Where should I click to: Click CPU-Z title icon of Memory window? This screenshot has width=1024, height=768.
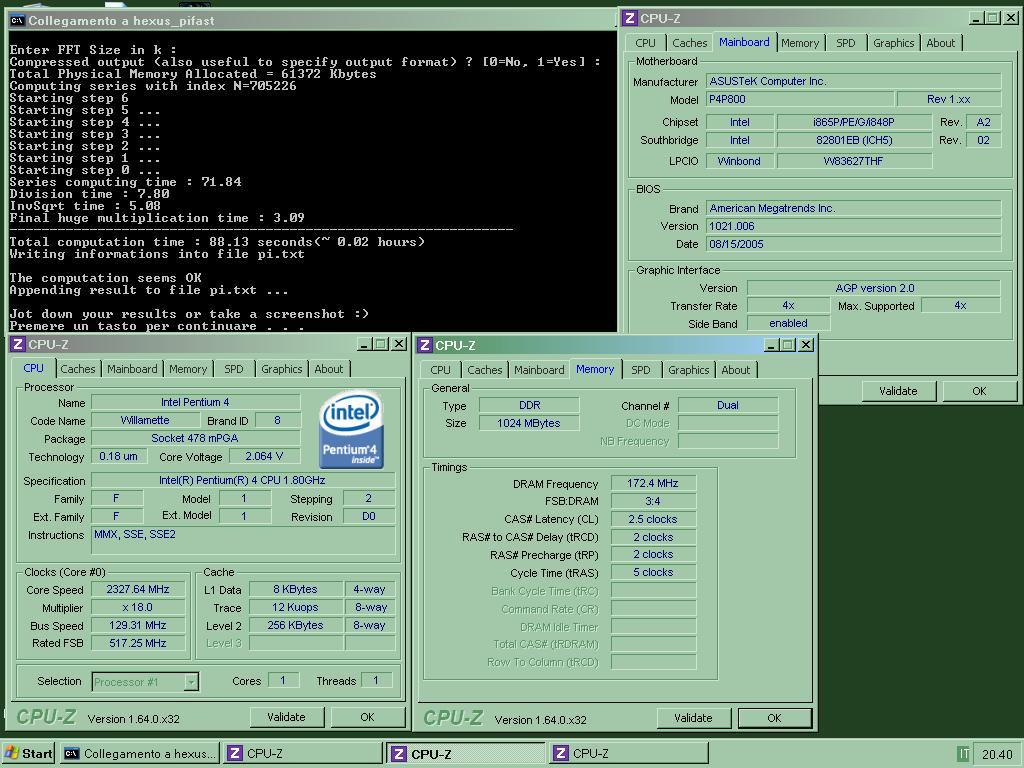tap(425, 345)
